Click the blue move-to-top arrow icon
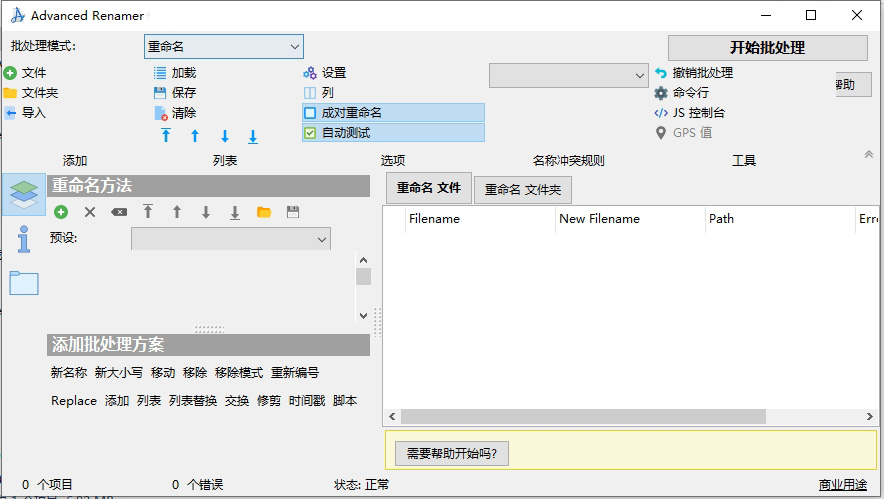Viewport: 884px width, 499px height. coord(166,136)
